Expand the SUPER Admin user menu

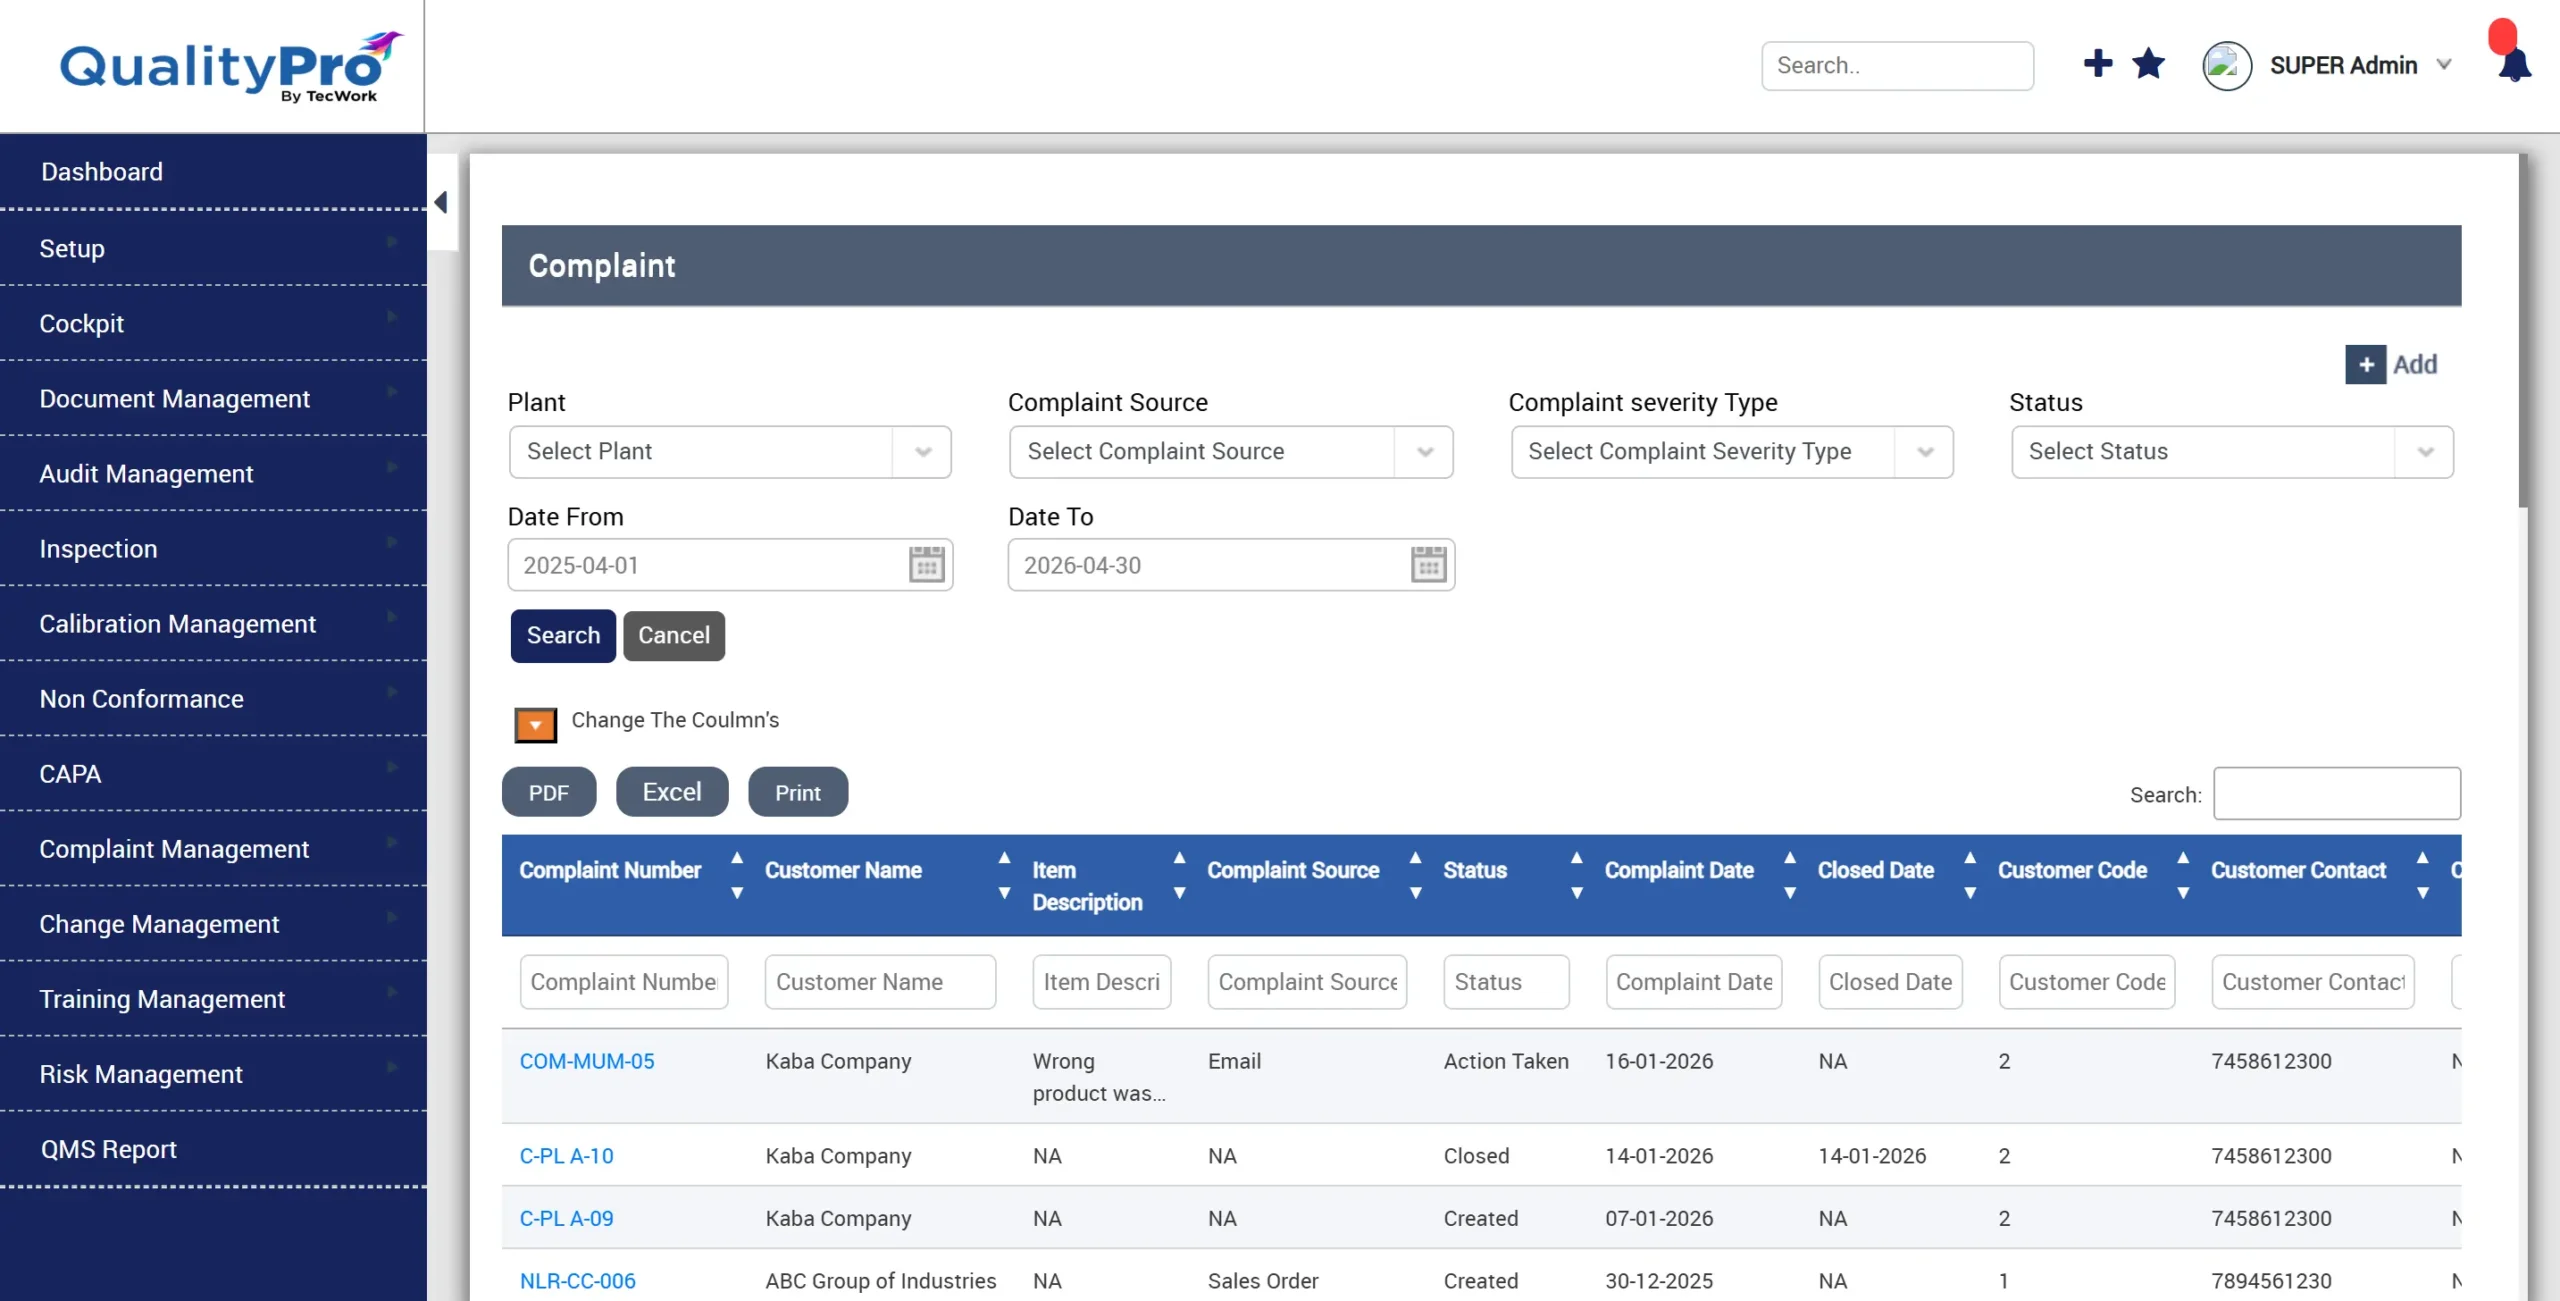[2444, 65]
